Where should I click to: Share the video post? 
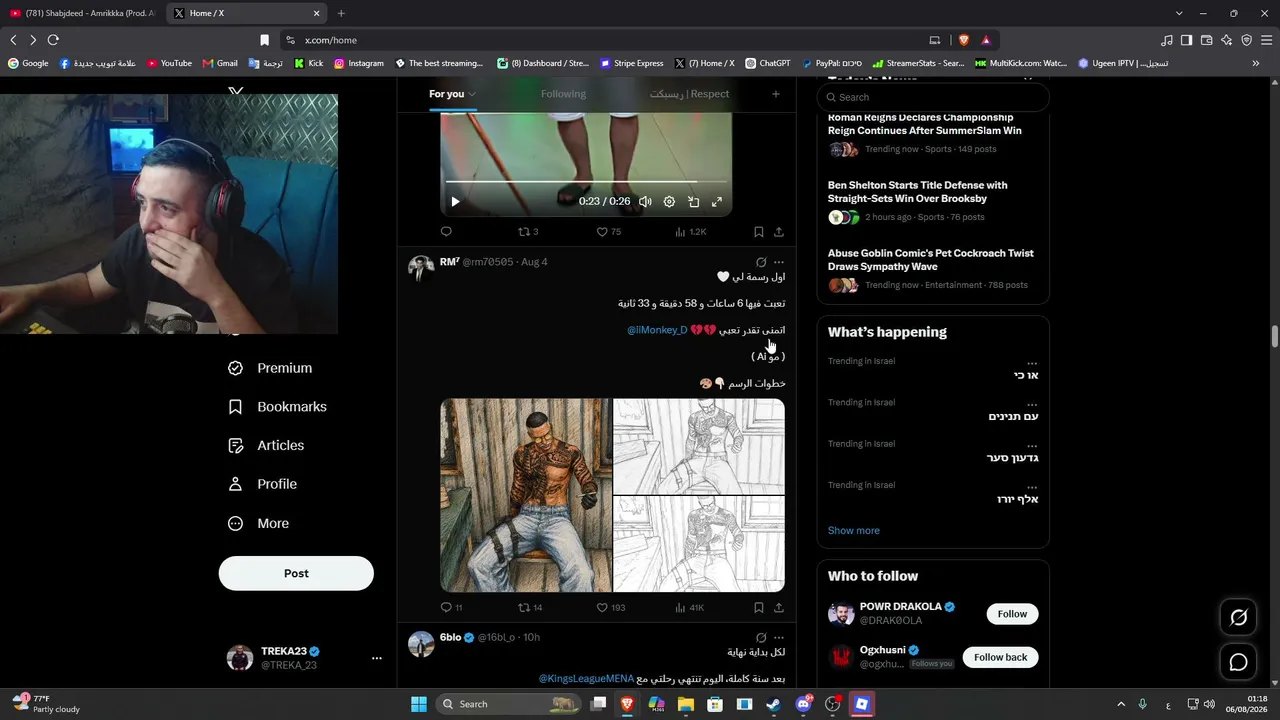click(779, 232)
